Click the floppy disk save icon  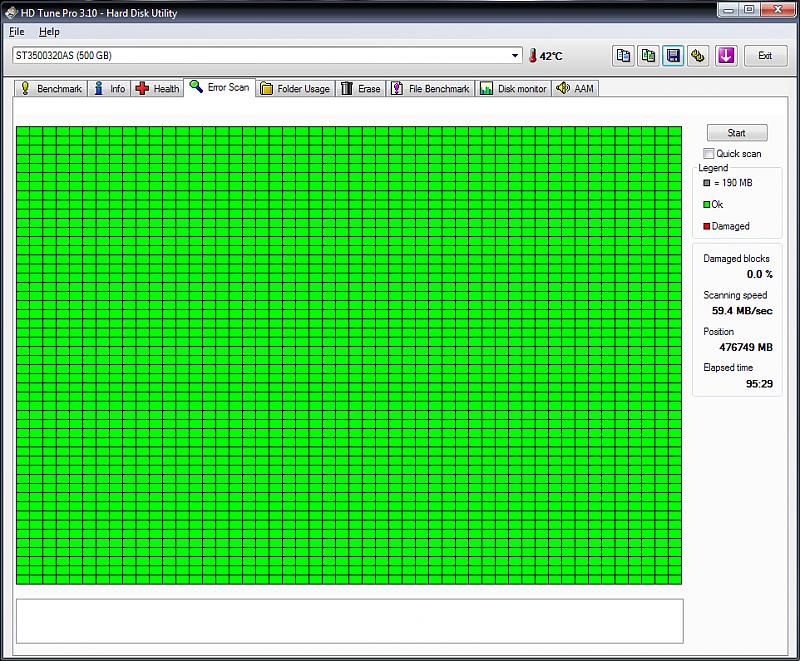673,56
